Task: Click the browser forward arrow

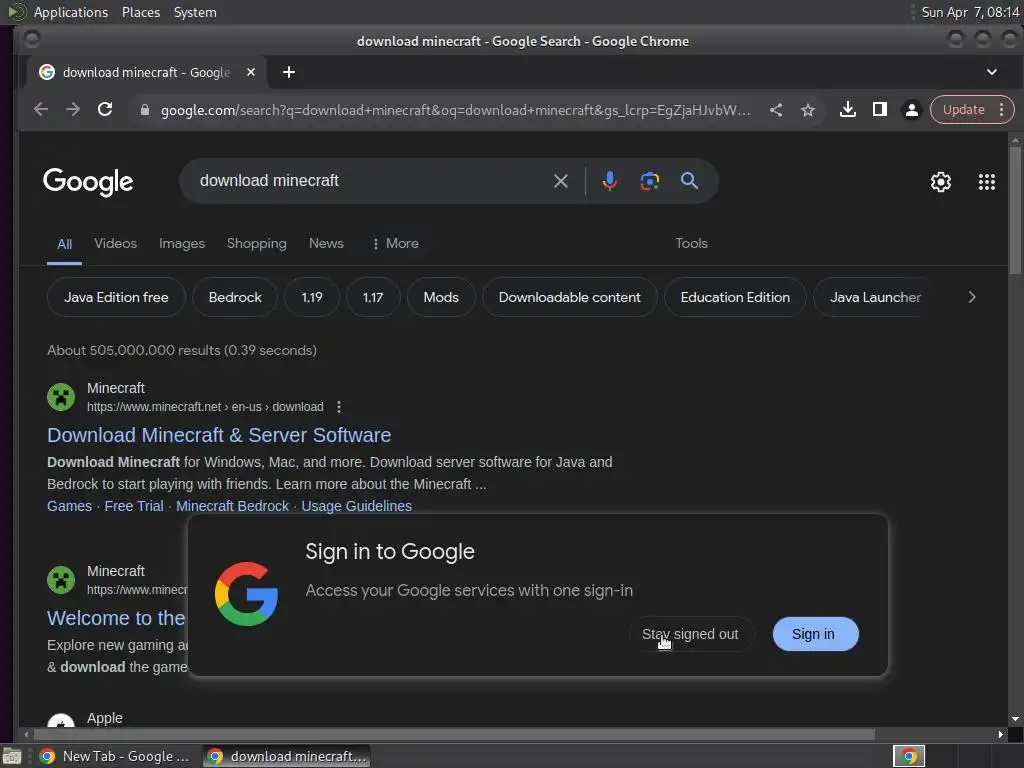Action: [x=72, y=110]
